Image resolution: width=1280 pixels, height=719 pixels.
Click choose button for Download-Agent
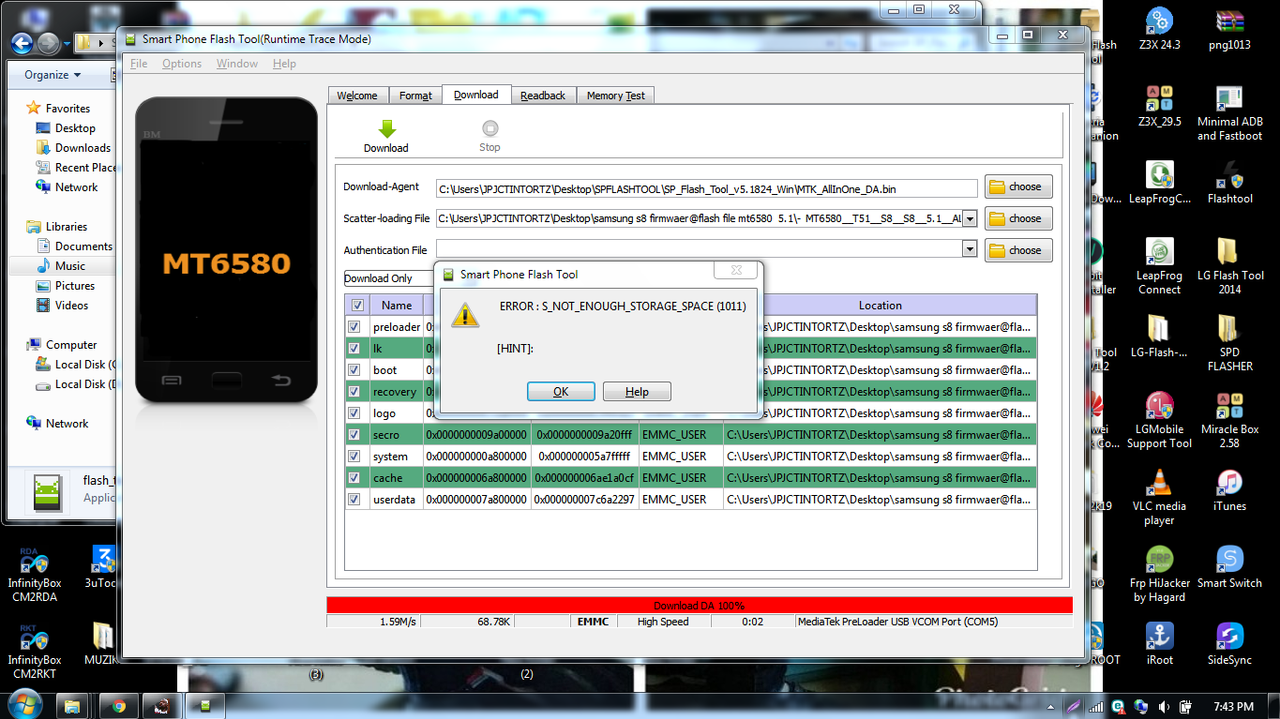[x=1018, y=187]
